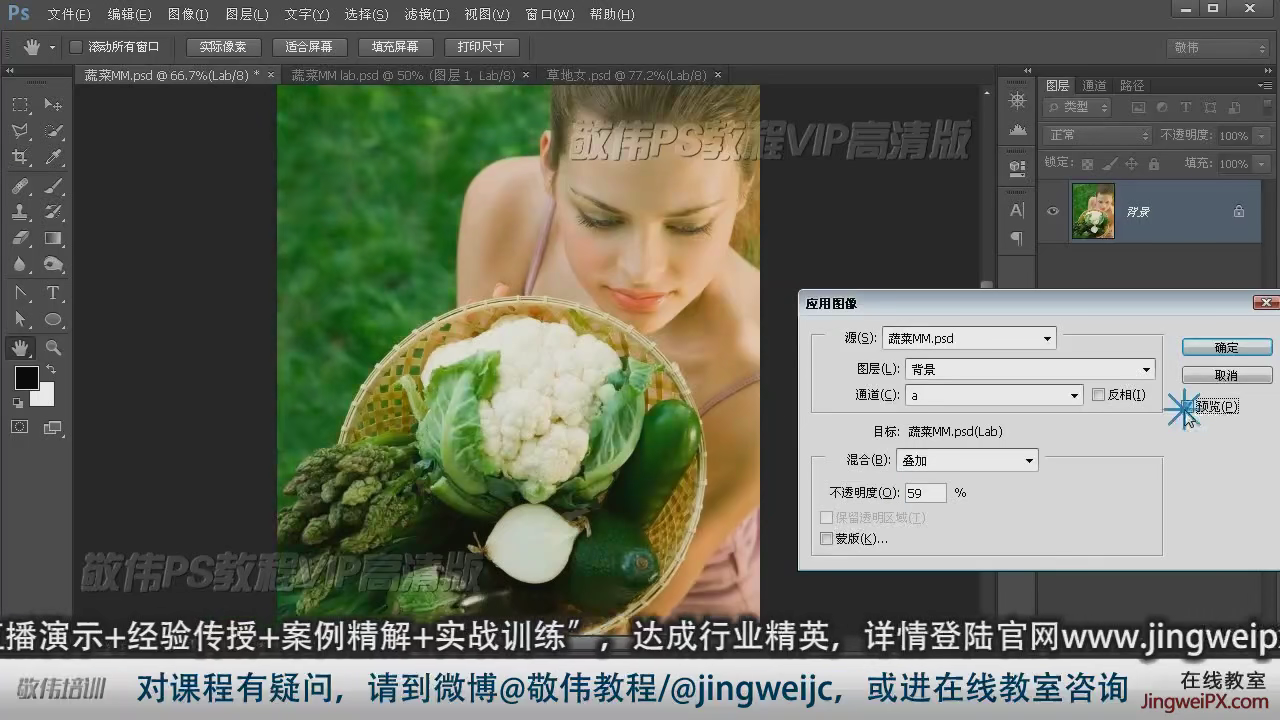Open the 类型 layer filter dropdown

pyautogui.click(x=1077, y=108)
